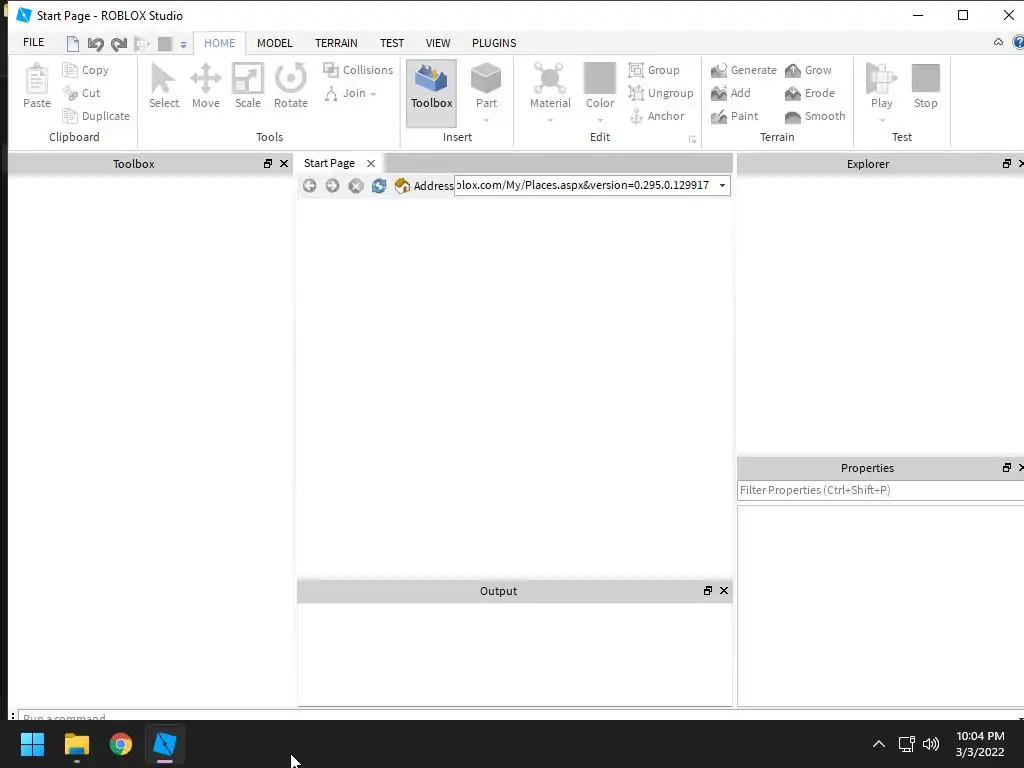Start the Play test
The image size is (1024, 768).
coord(881,86)
